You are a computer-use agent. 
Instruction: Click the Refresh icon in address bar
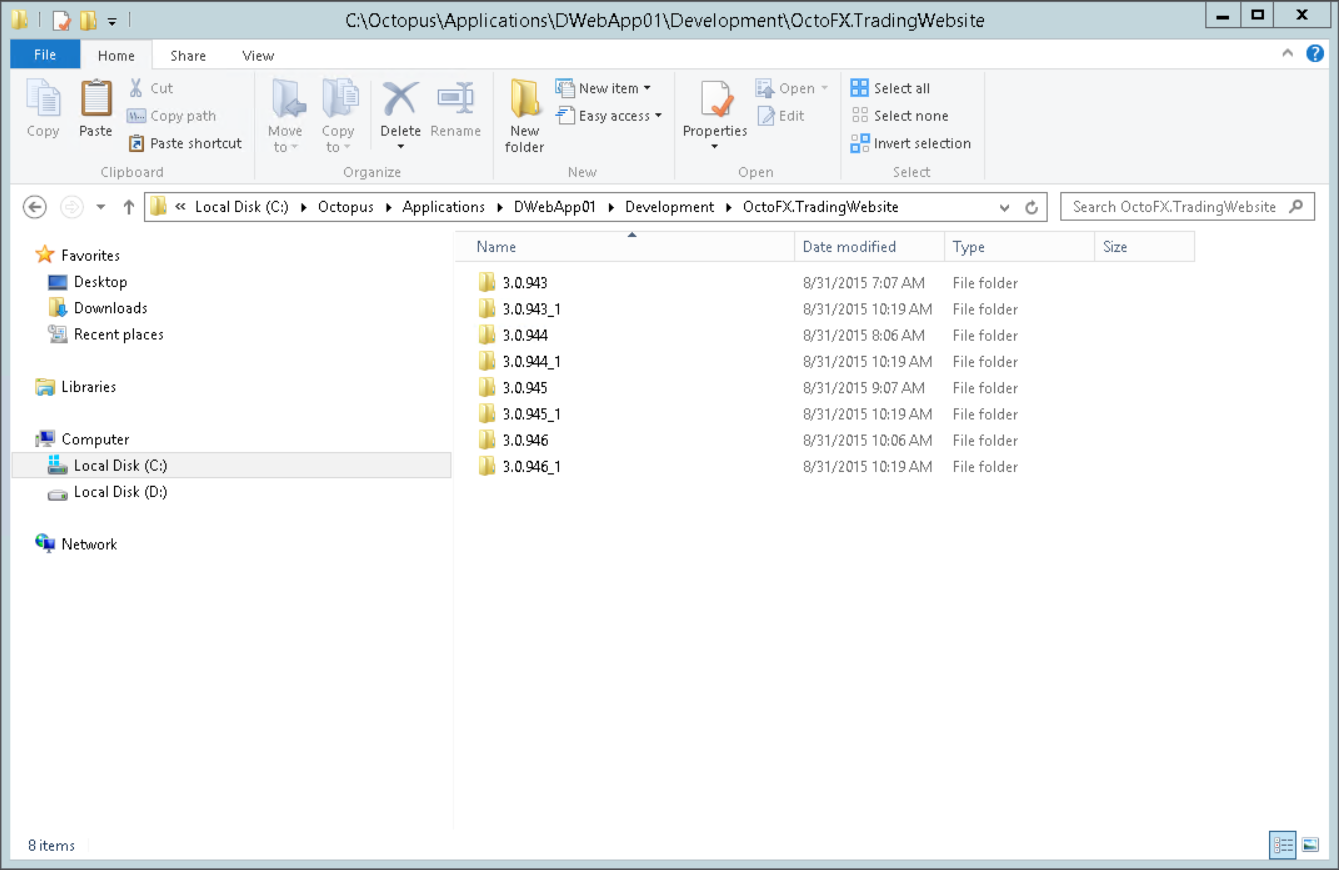pyautogui.click(x=1032, y=207)
